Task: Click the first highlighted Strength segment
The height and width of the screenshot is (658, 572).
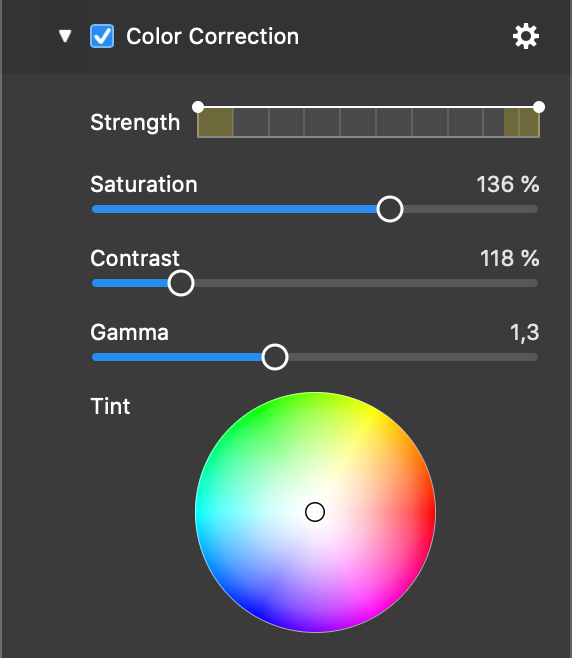Action: [x=215, y=122]
